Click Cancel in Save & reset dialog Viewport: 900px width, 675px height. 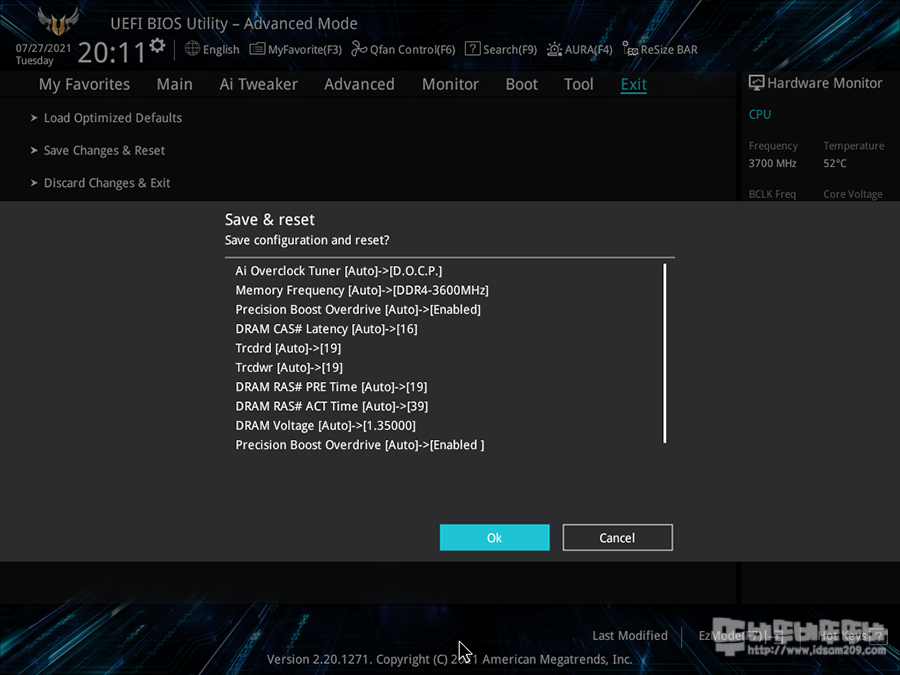pyautogui.click(x=617, y=537)
